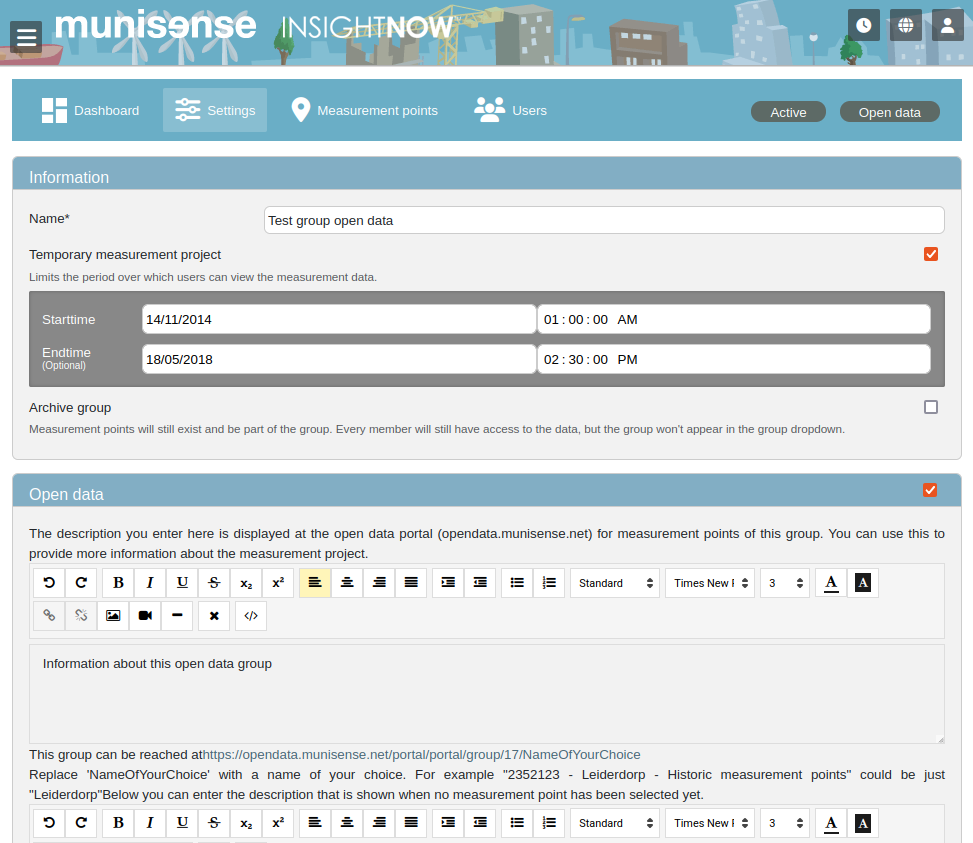
Task: Open code view in the upper editor
Action: [251, 616]
